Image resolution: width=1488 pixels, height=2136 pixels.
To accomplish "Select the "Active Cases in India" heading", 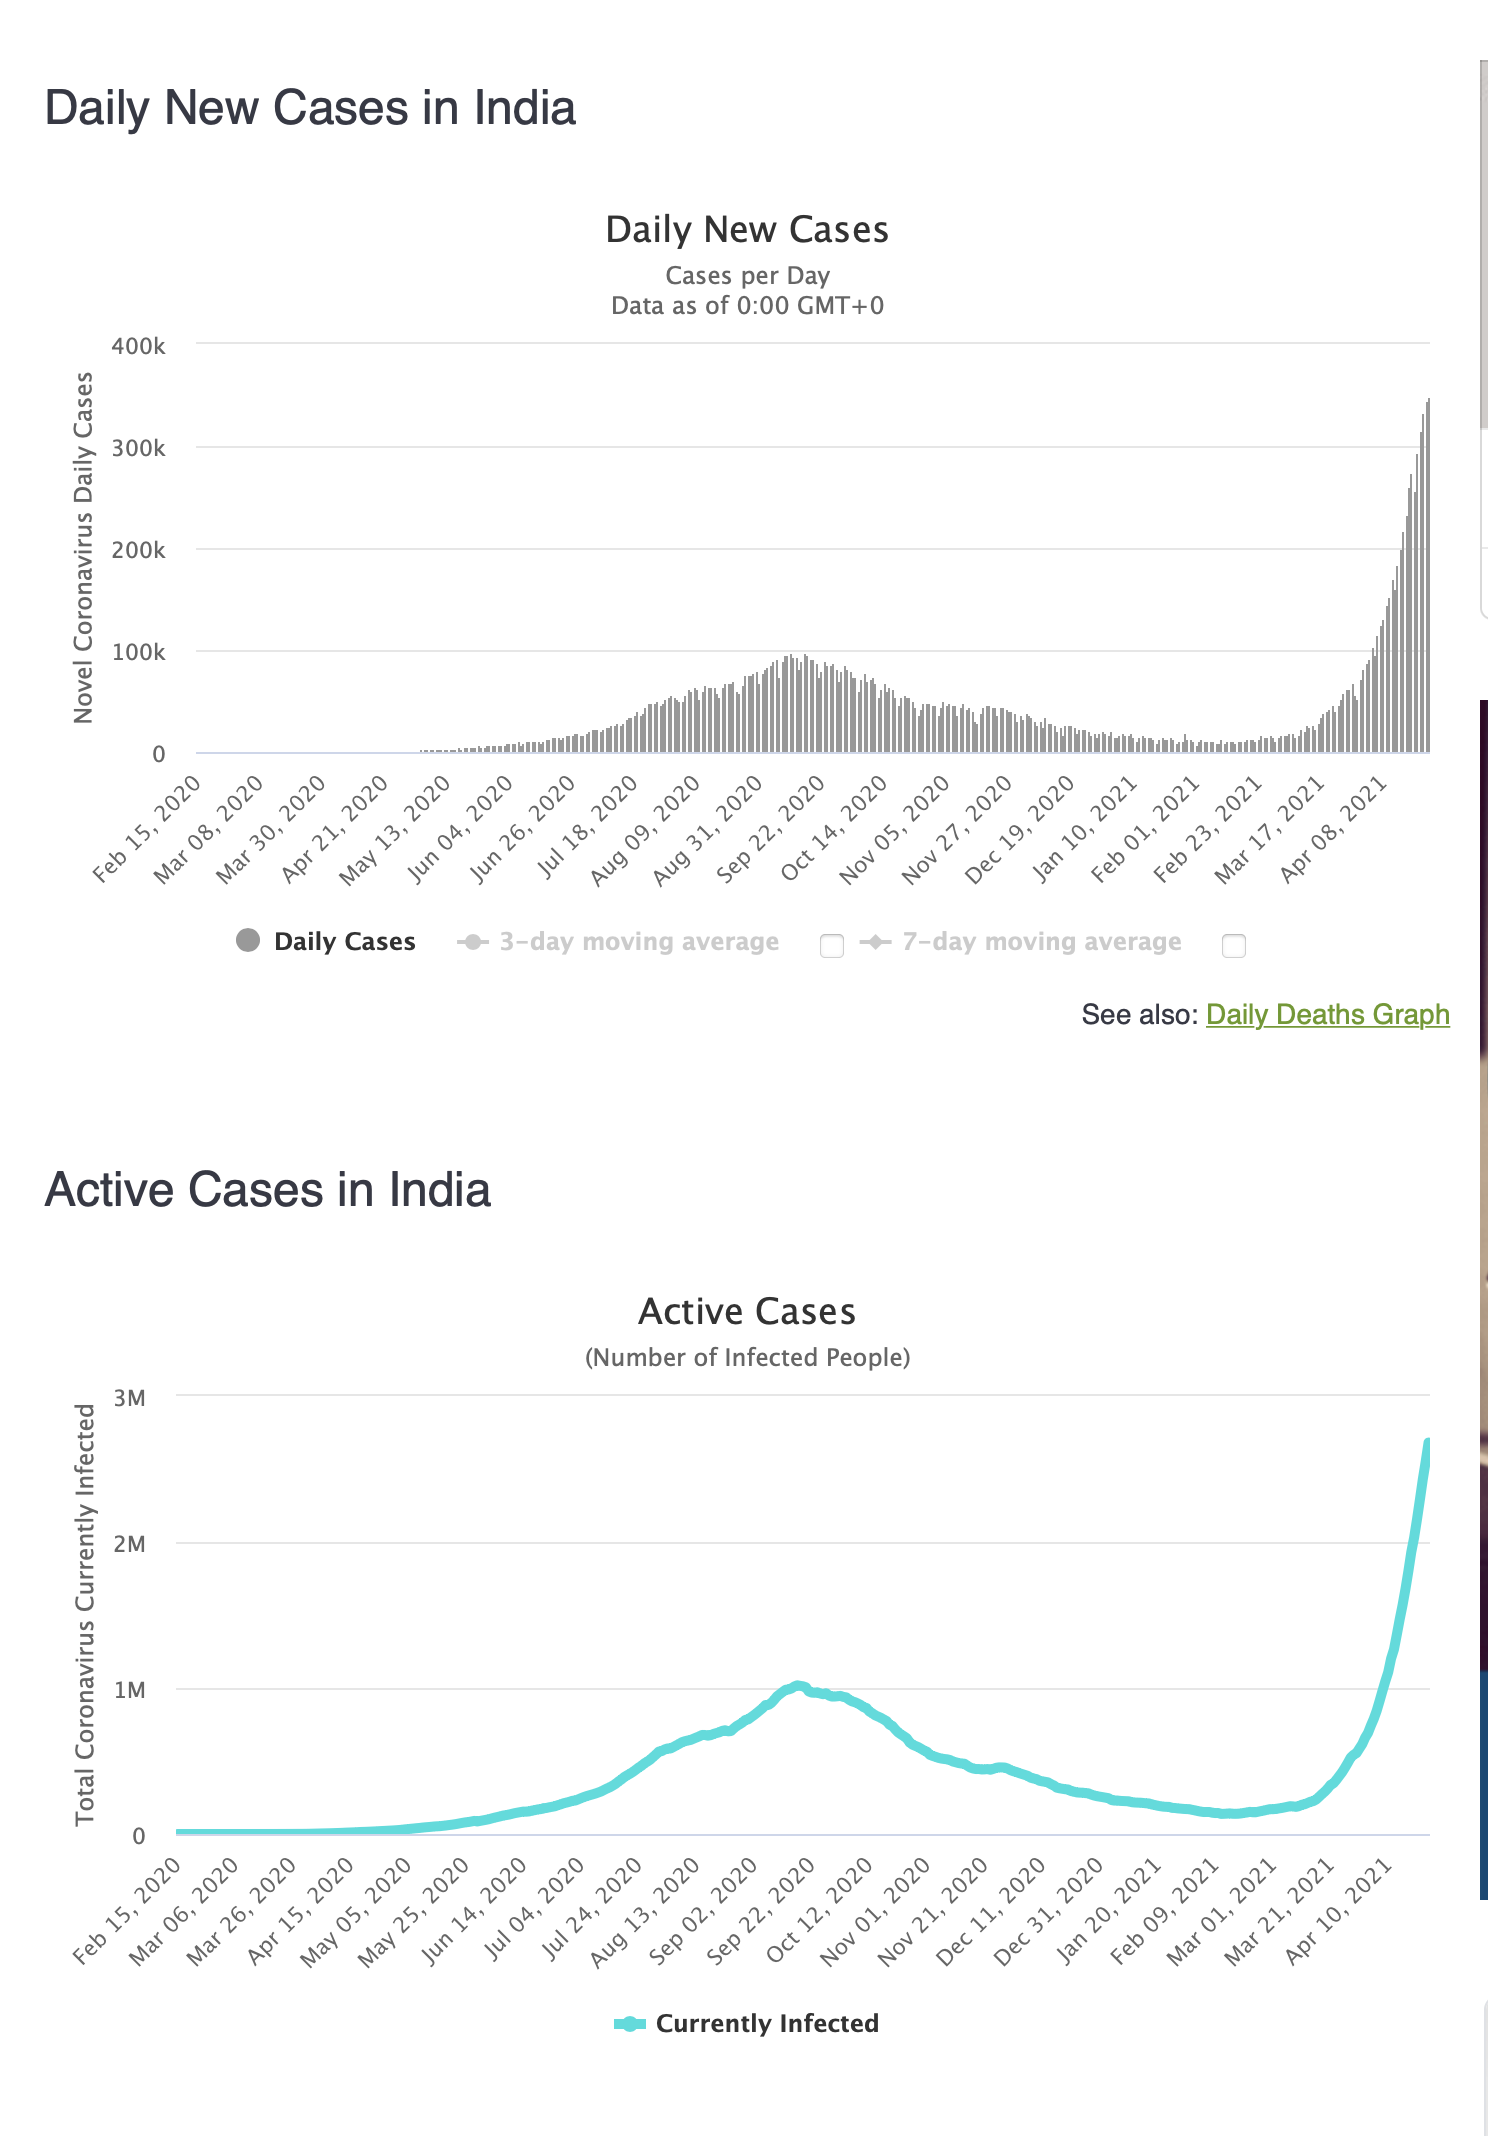I will coord(268,1190).
